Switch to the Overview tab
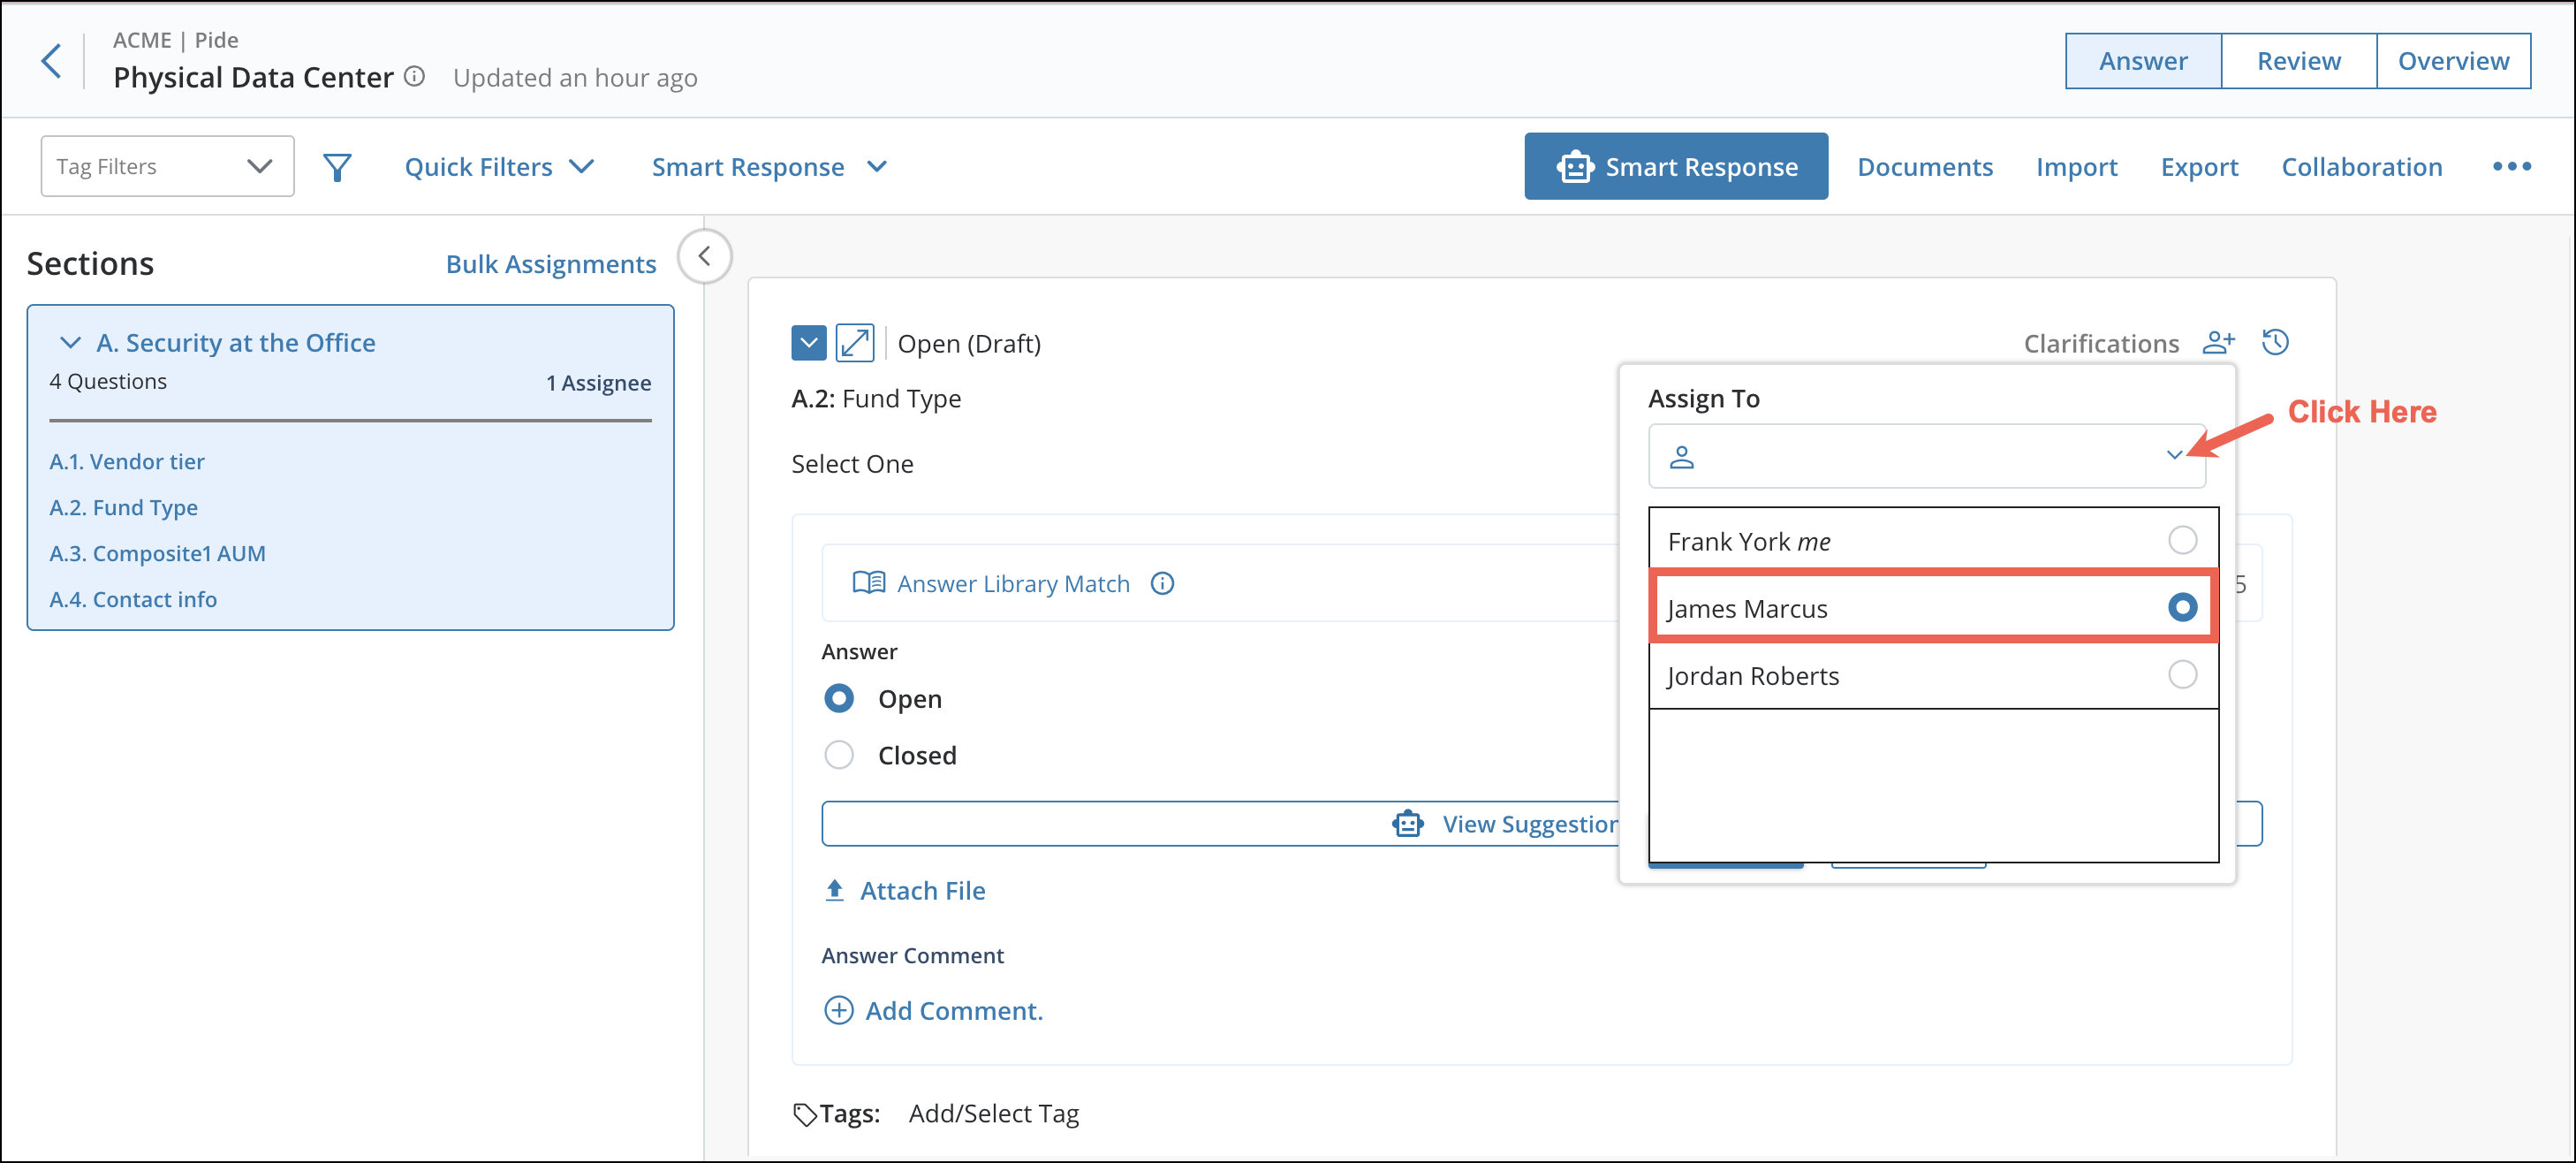 [2453, 61]
